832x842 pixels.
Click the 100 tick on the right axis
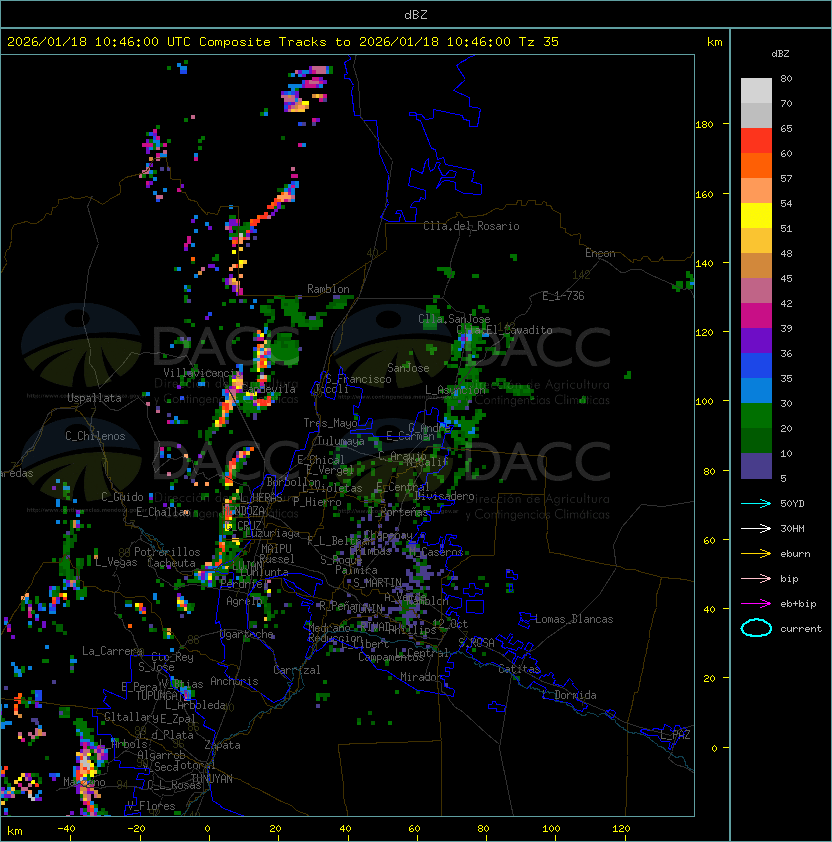[x=704, y=401]
